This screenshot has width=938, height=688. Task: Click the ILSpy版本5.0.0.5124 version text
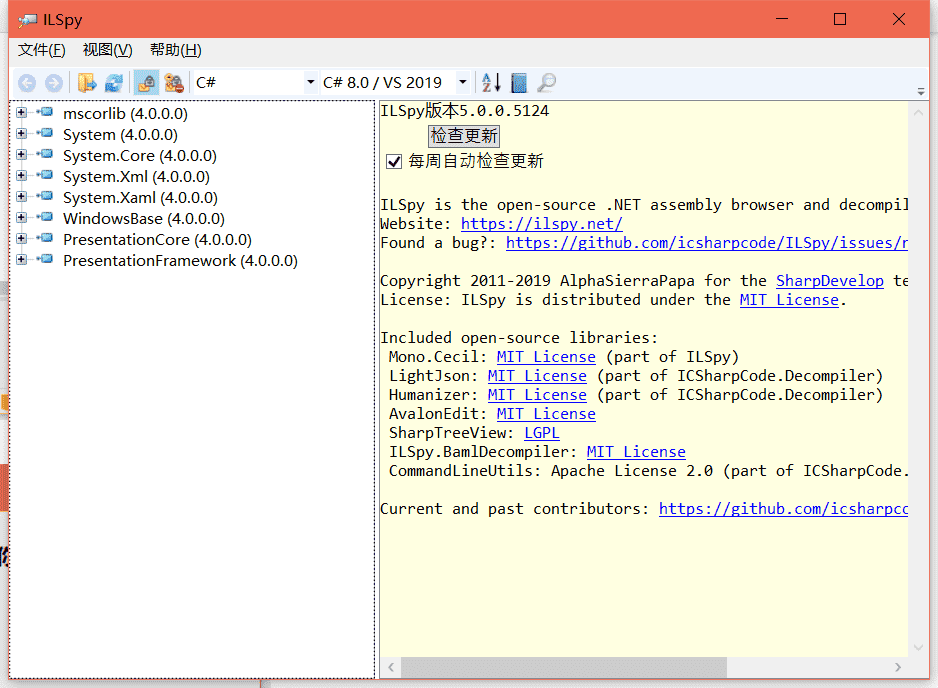[x=465, y=111]
